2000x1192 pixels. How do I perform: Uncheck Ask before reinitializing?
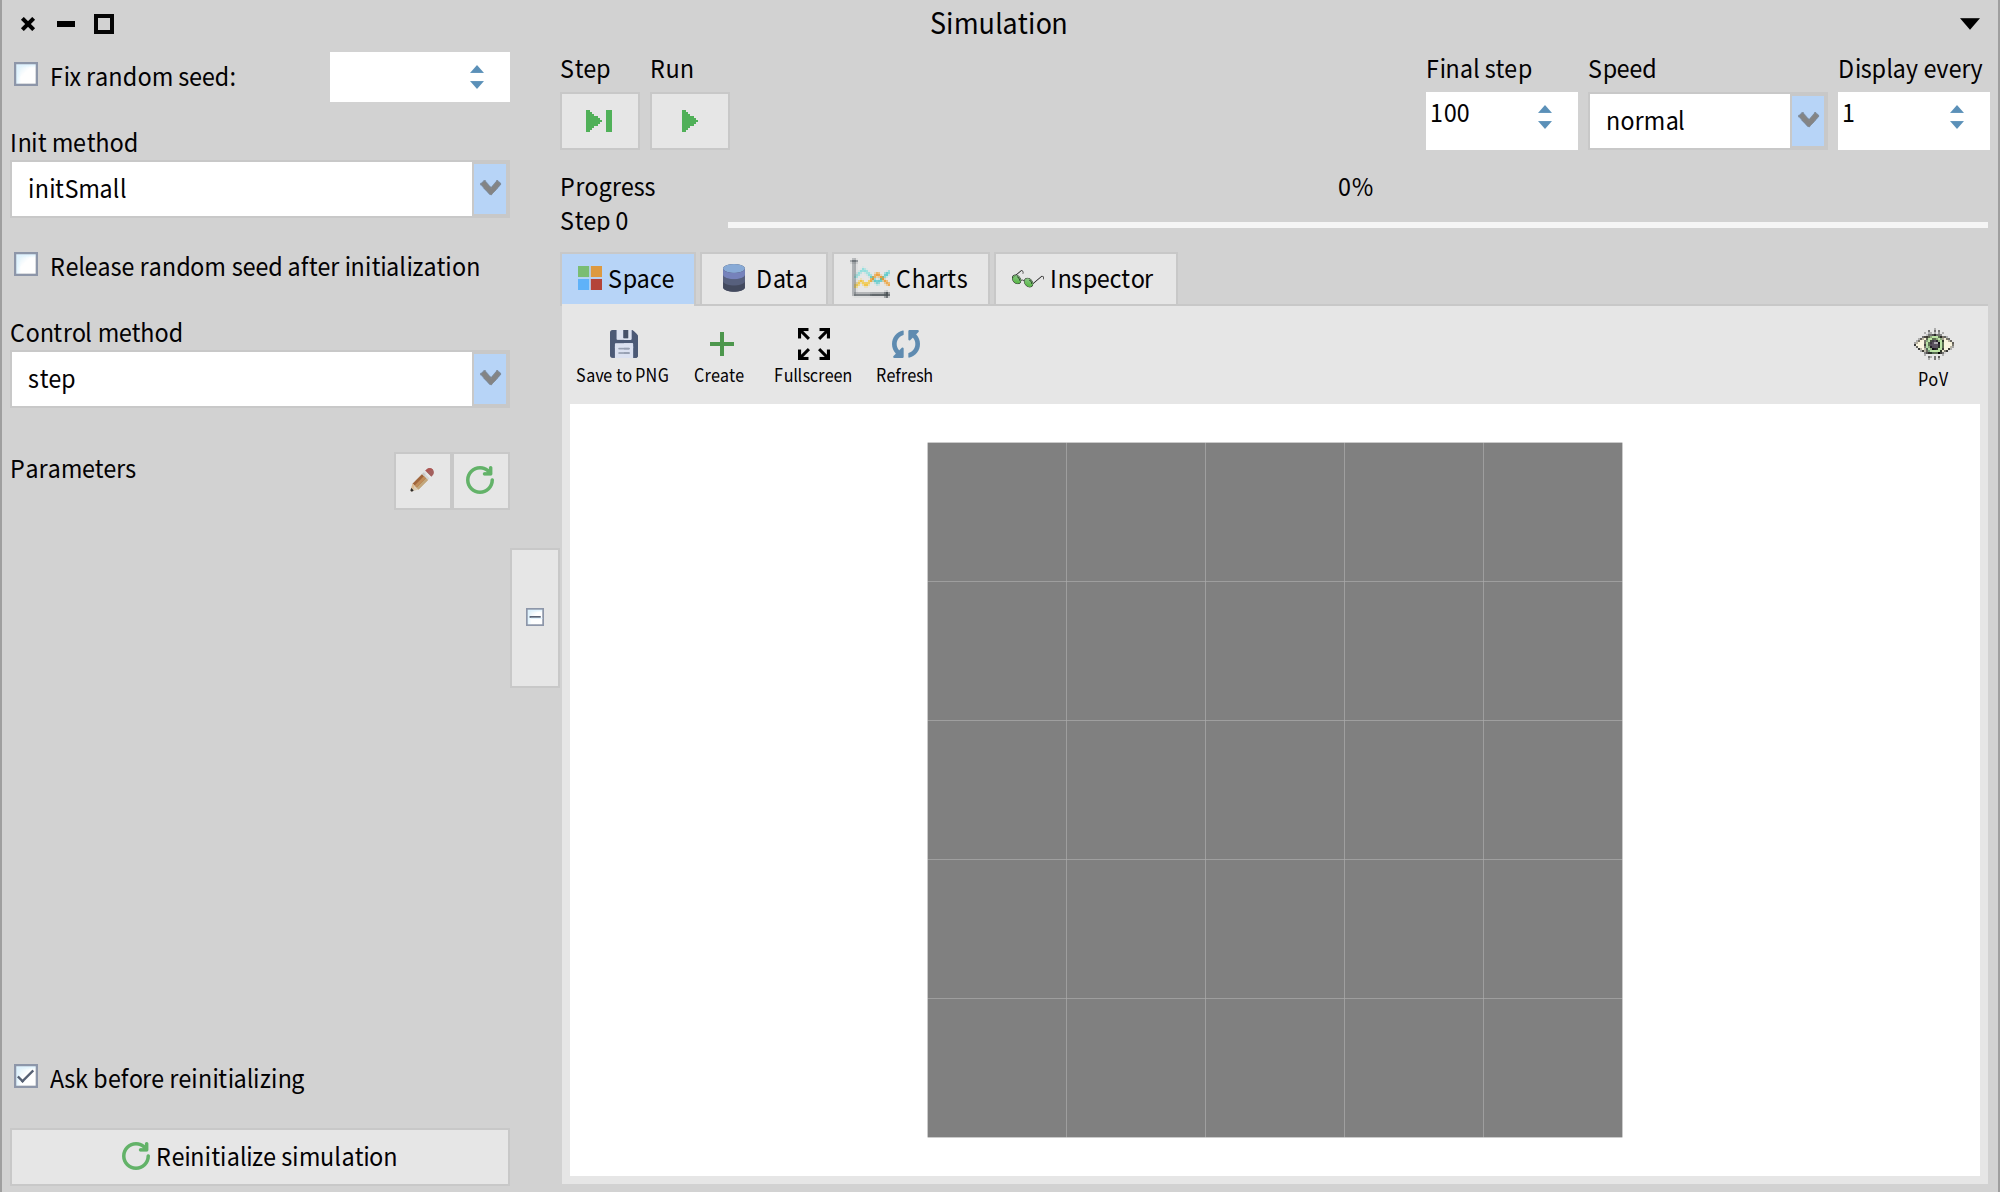tap(27, 1077)
